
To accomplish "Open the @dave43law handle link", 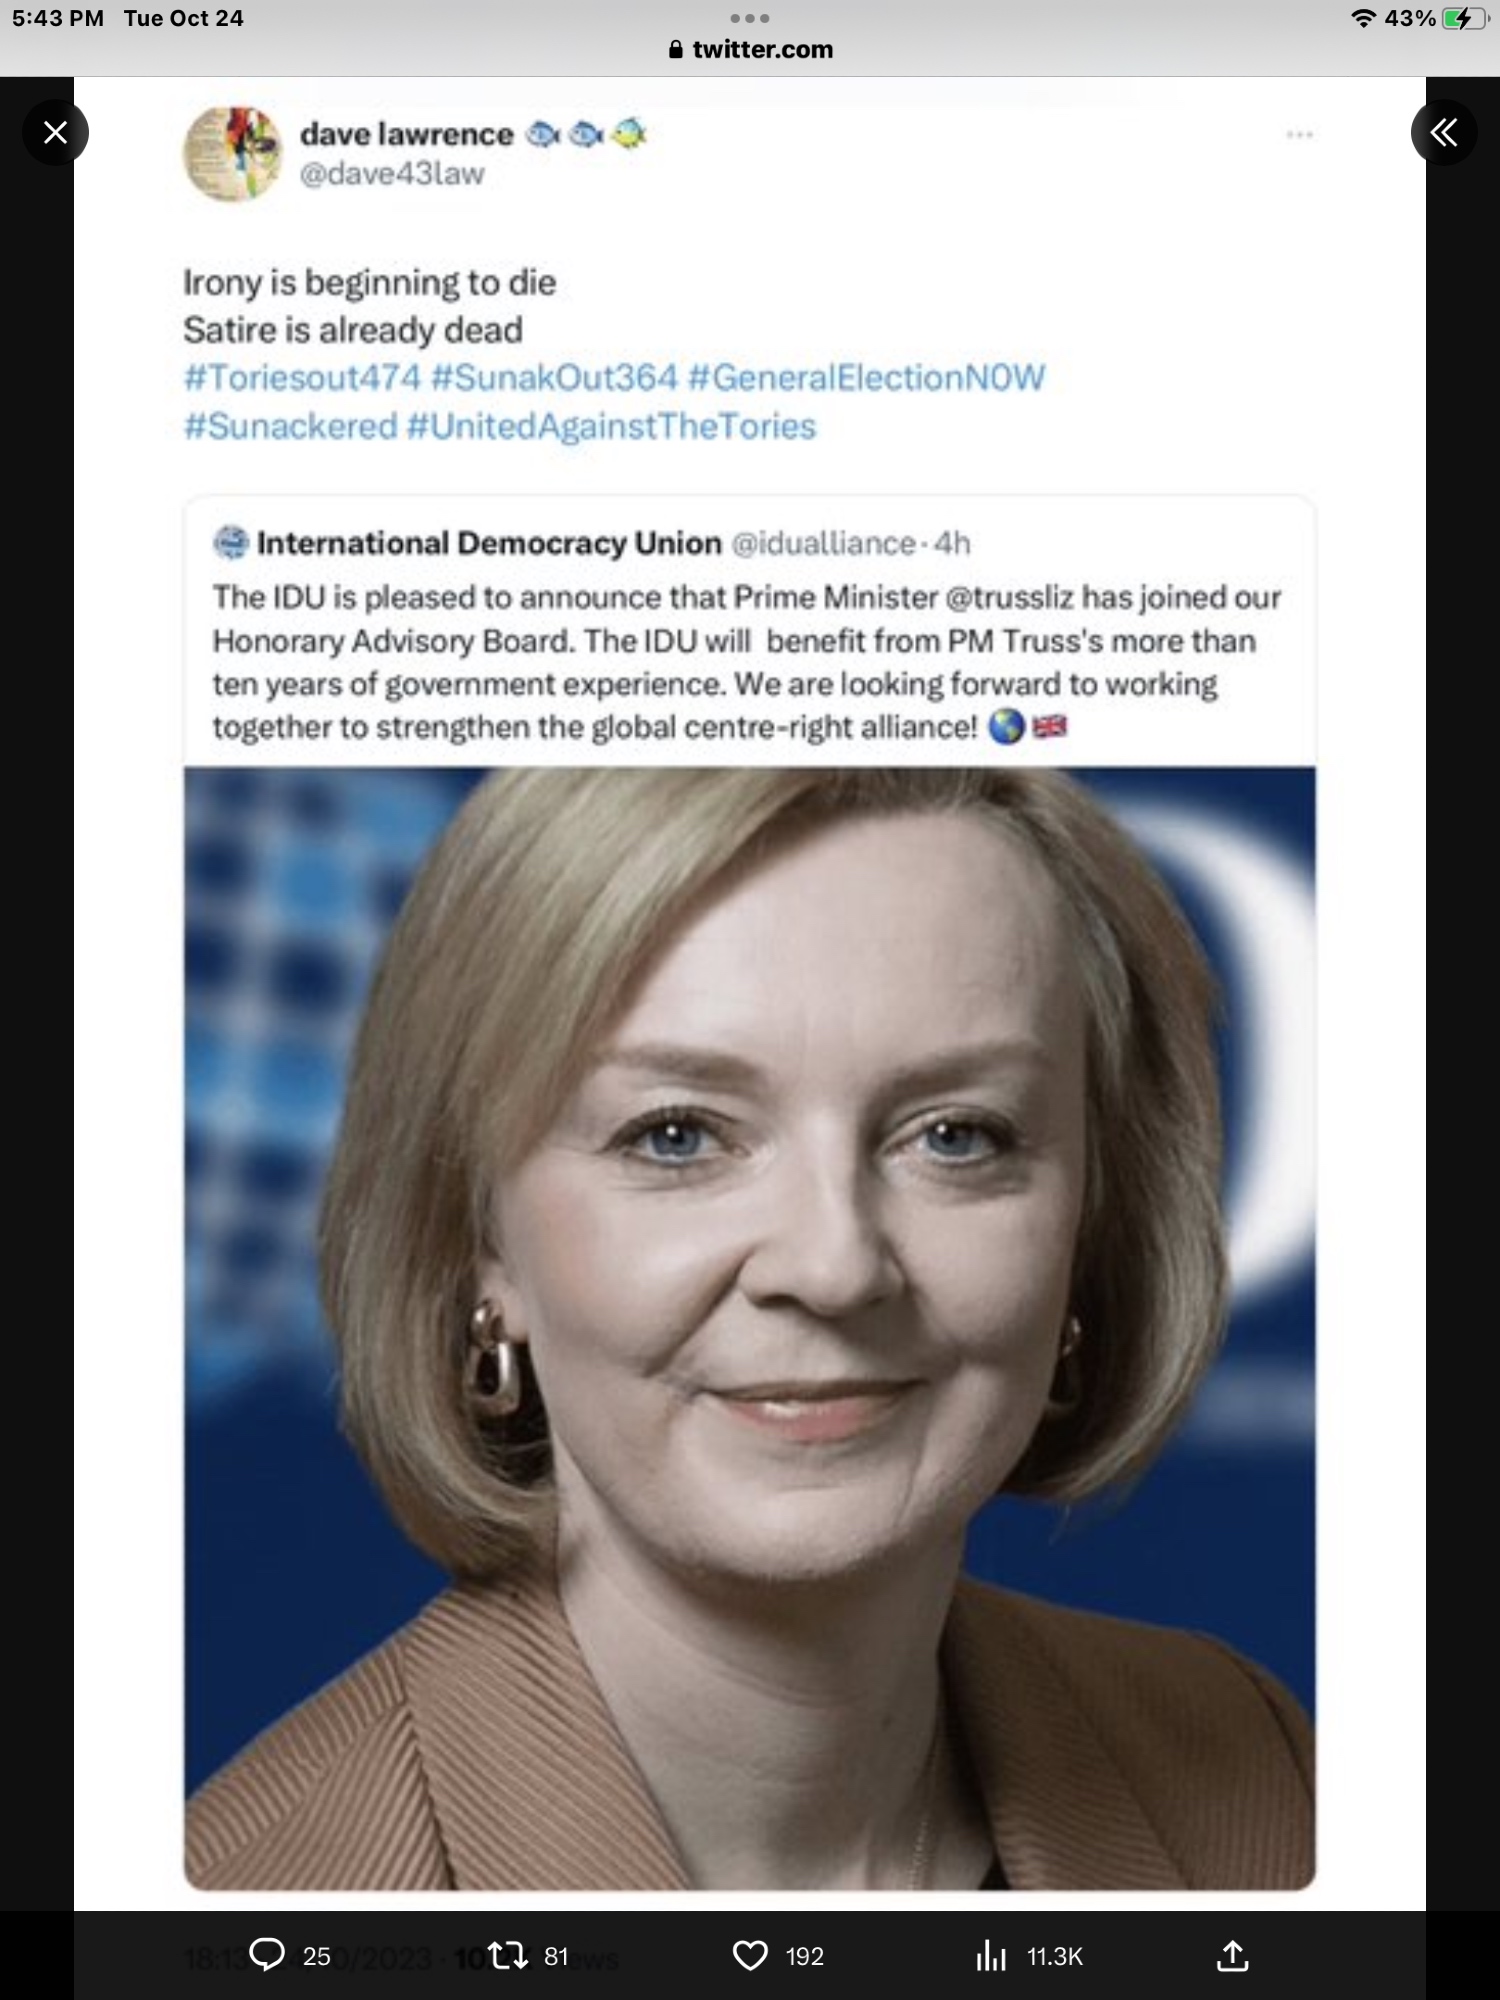I will coord(392,174).
